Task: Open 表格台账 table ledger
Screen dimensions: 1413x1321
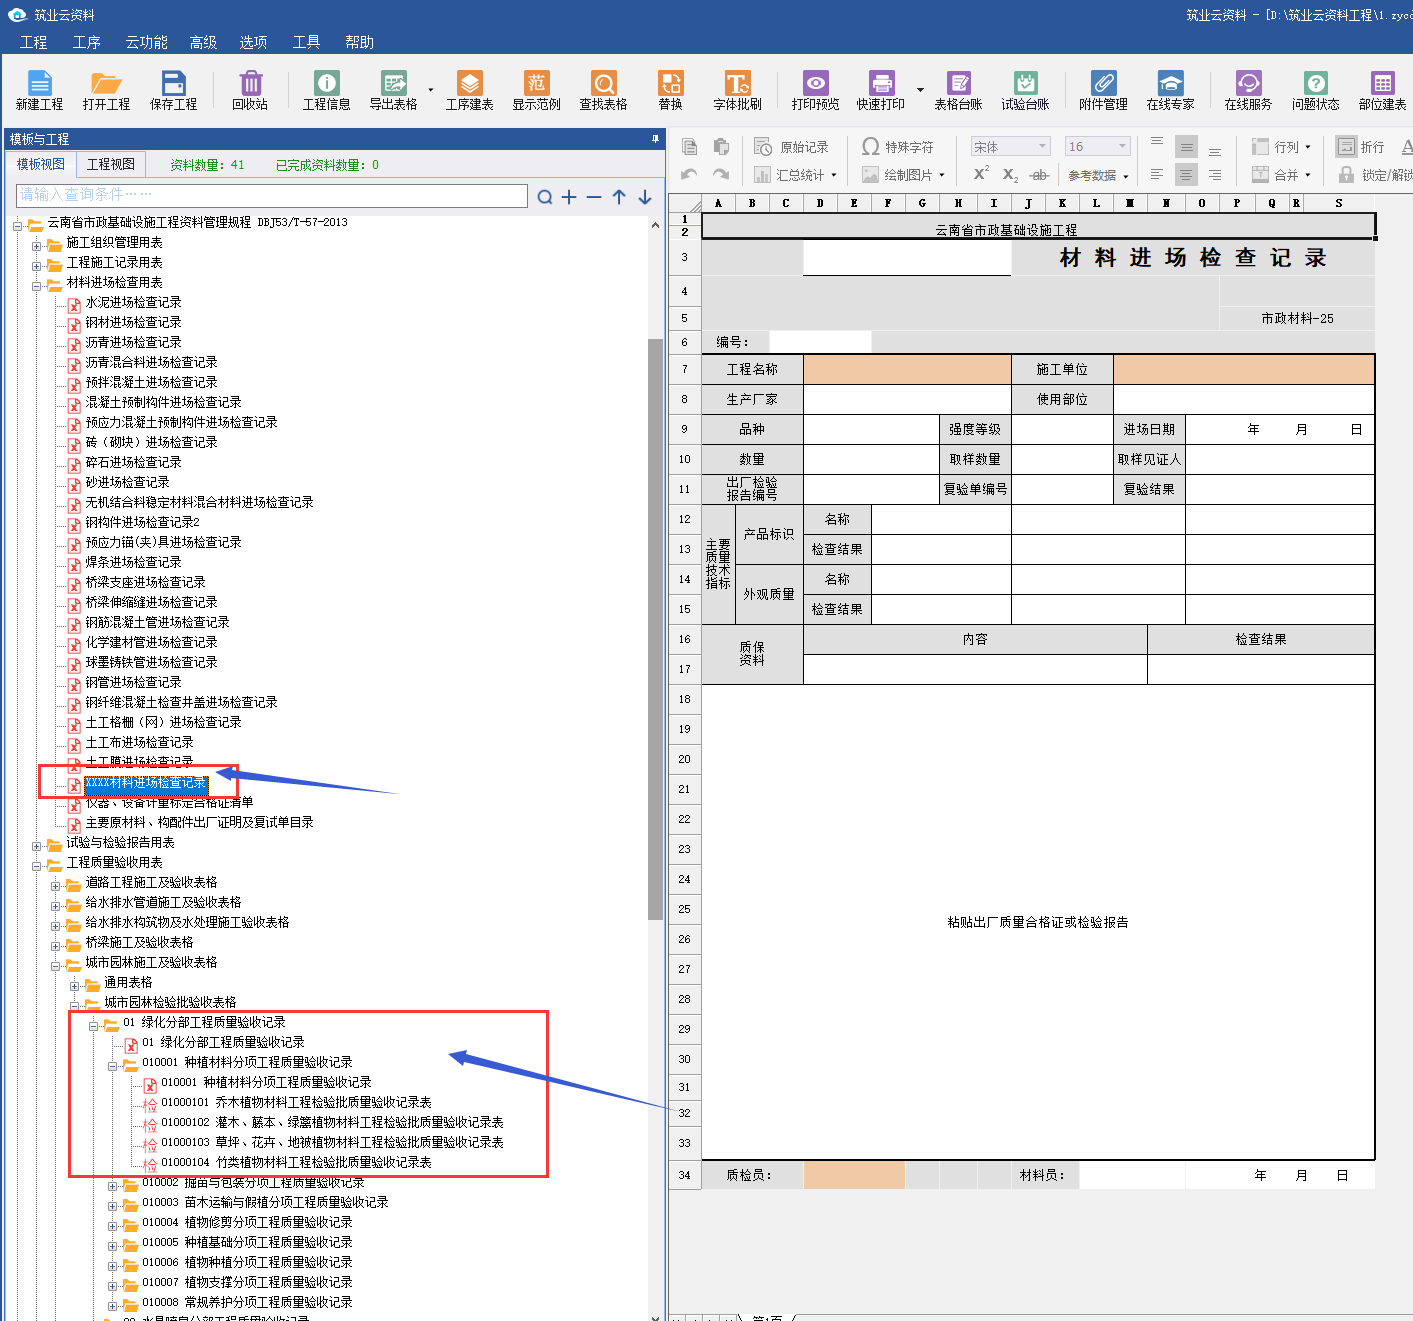Action: point(958,90)
